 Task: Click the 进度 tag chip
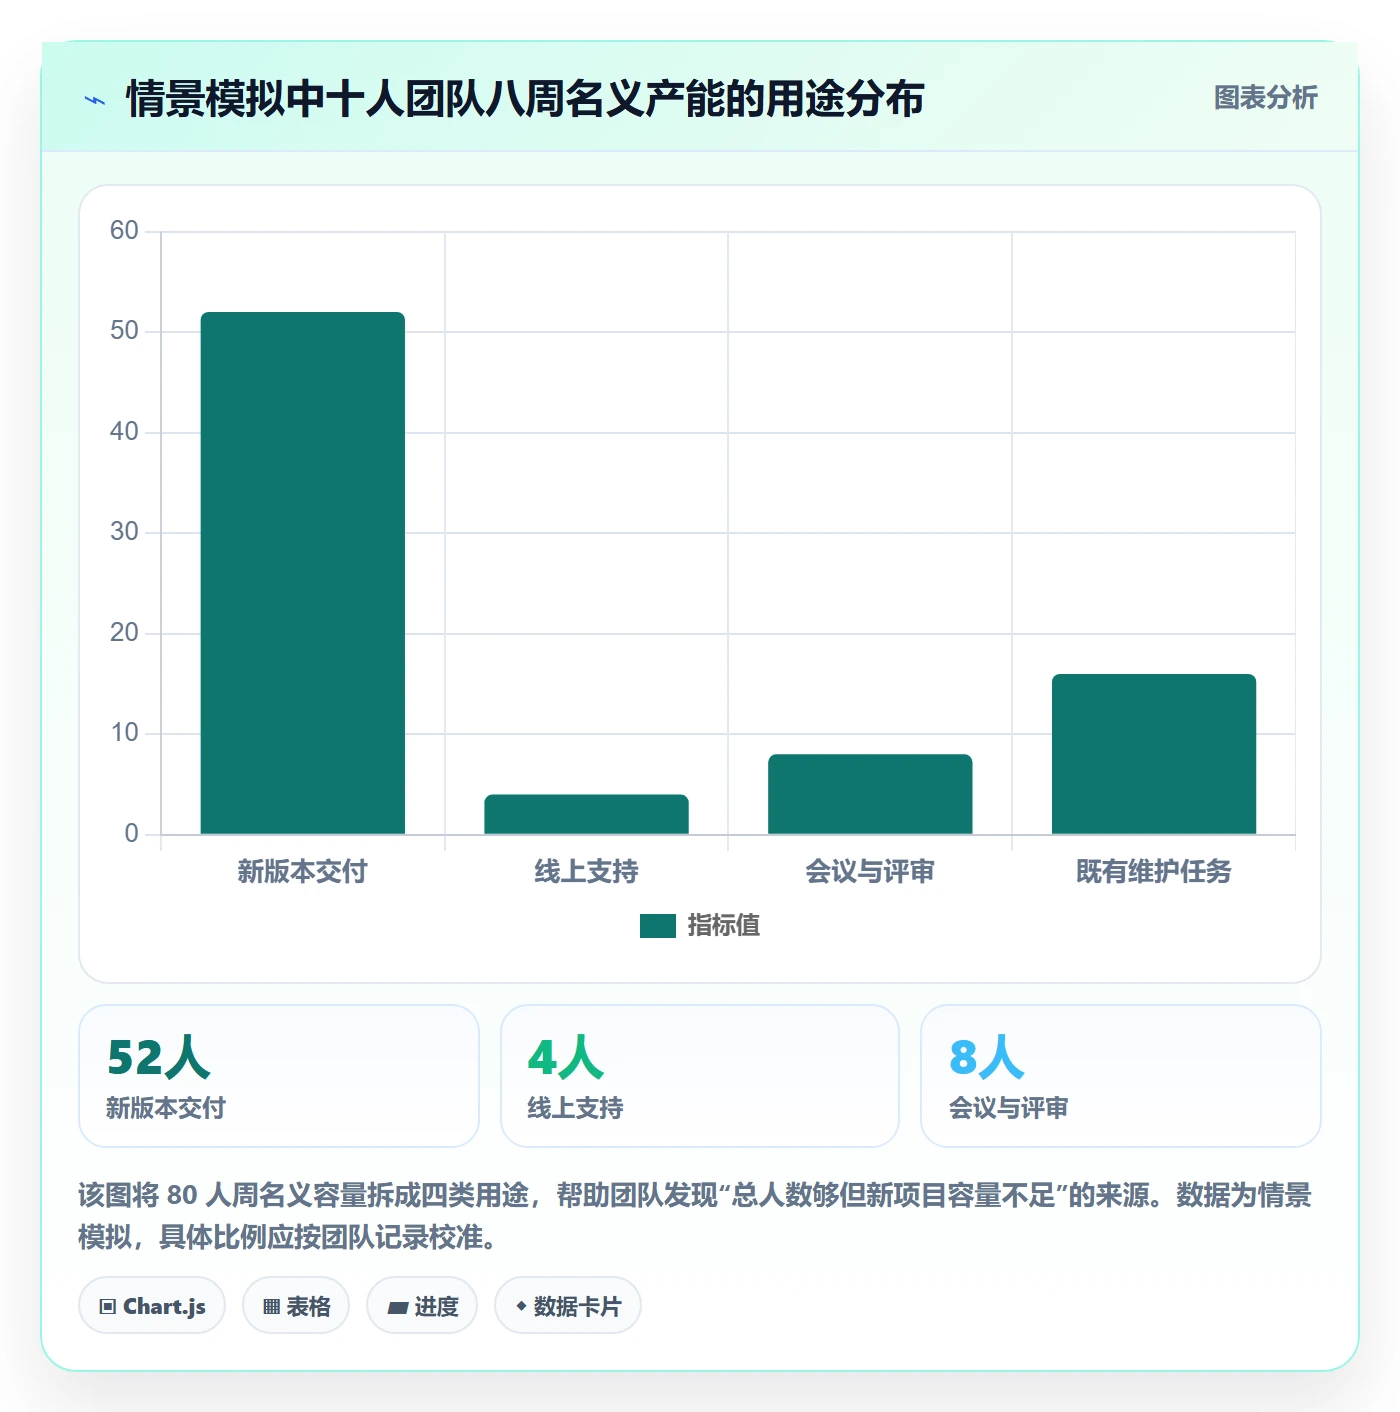(422, 1305)
